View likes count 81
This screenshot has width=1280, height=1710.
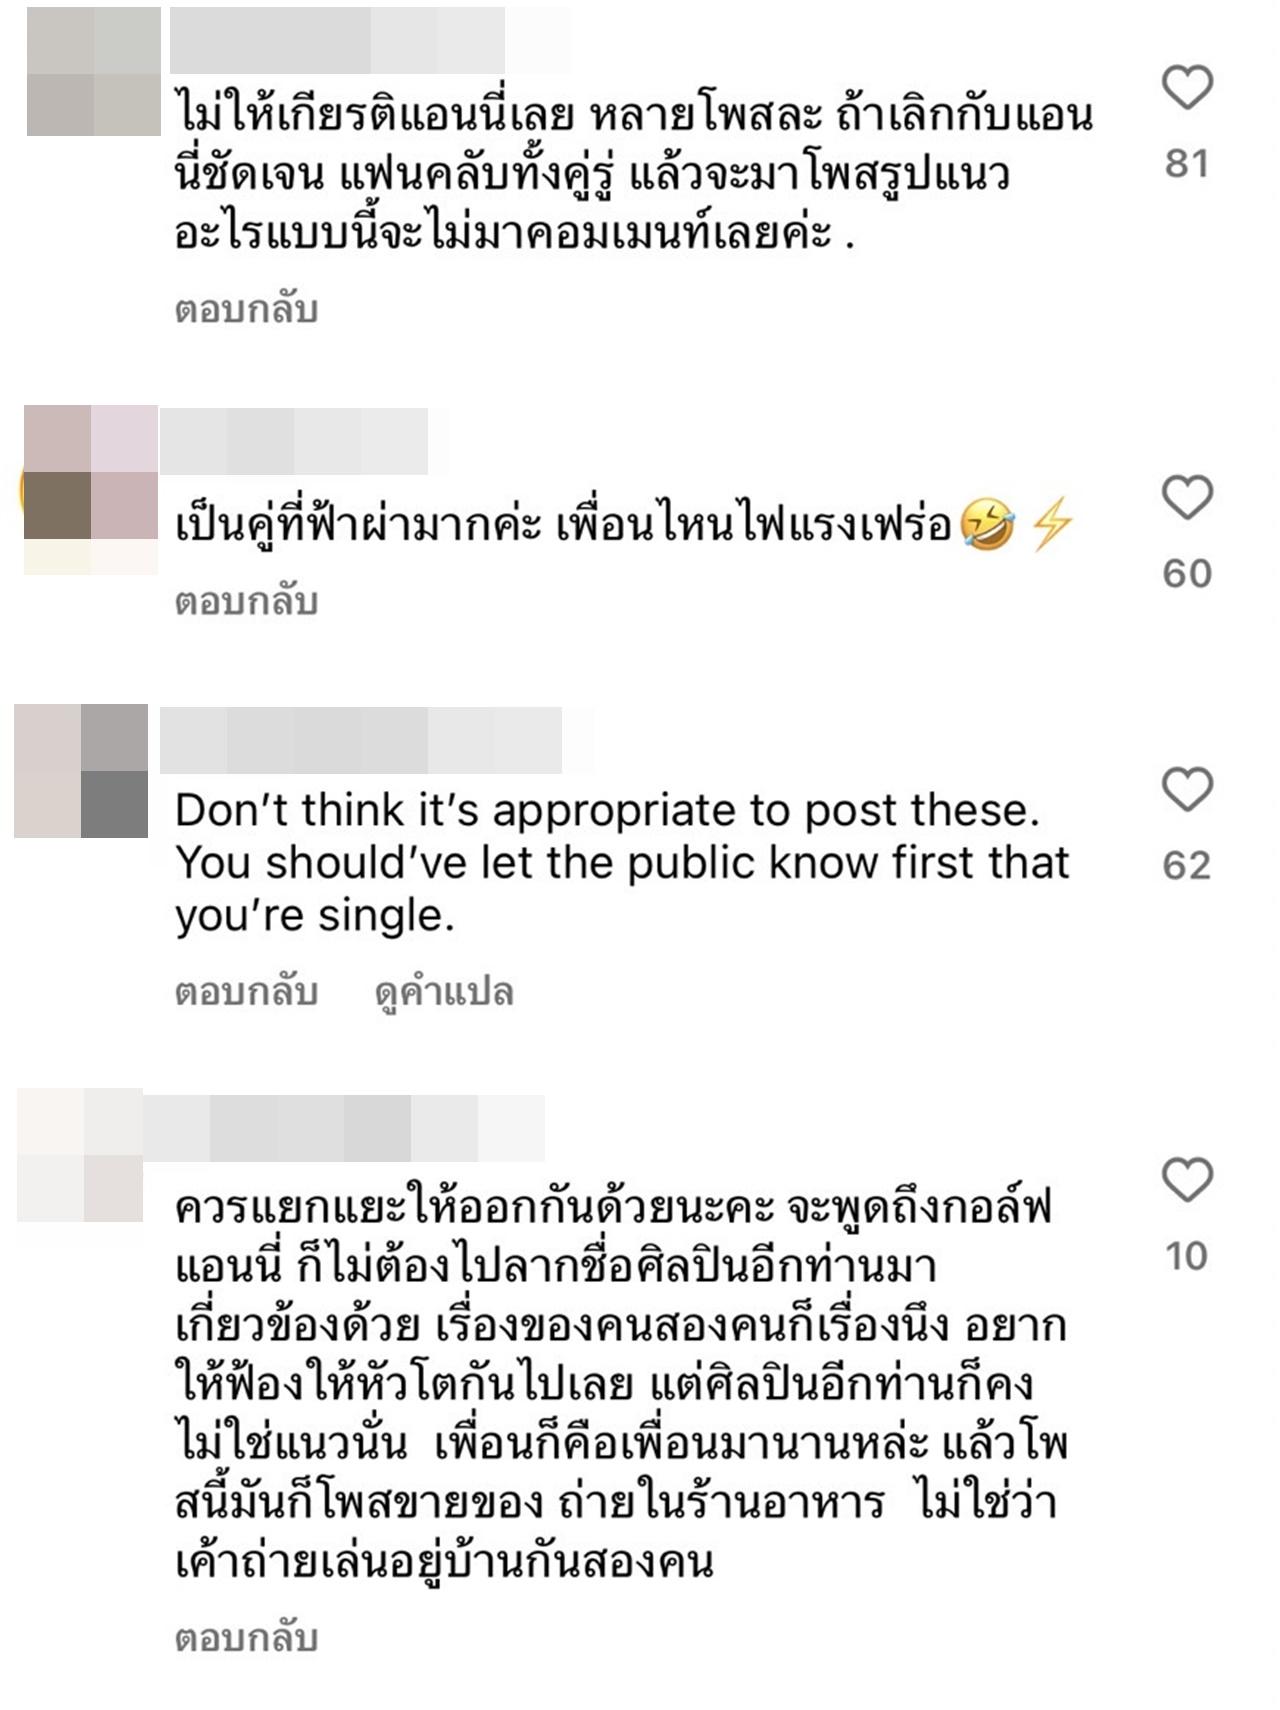coord(1187,163)
